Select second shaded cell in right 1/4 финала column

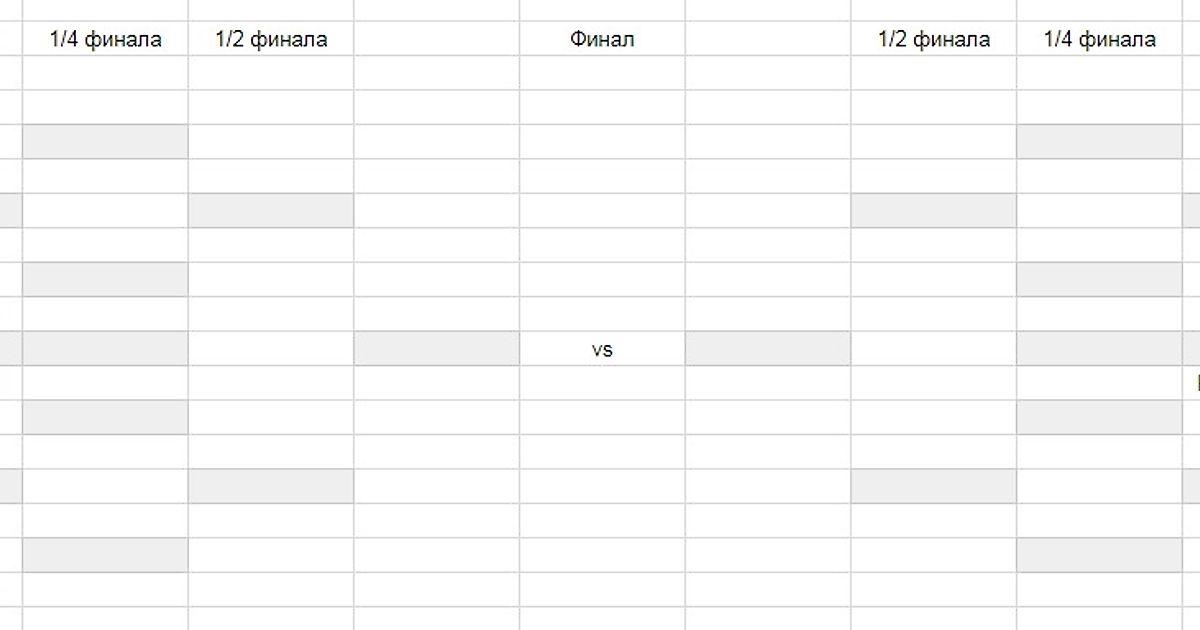pyautogui.click(x=1099, y=280)
